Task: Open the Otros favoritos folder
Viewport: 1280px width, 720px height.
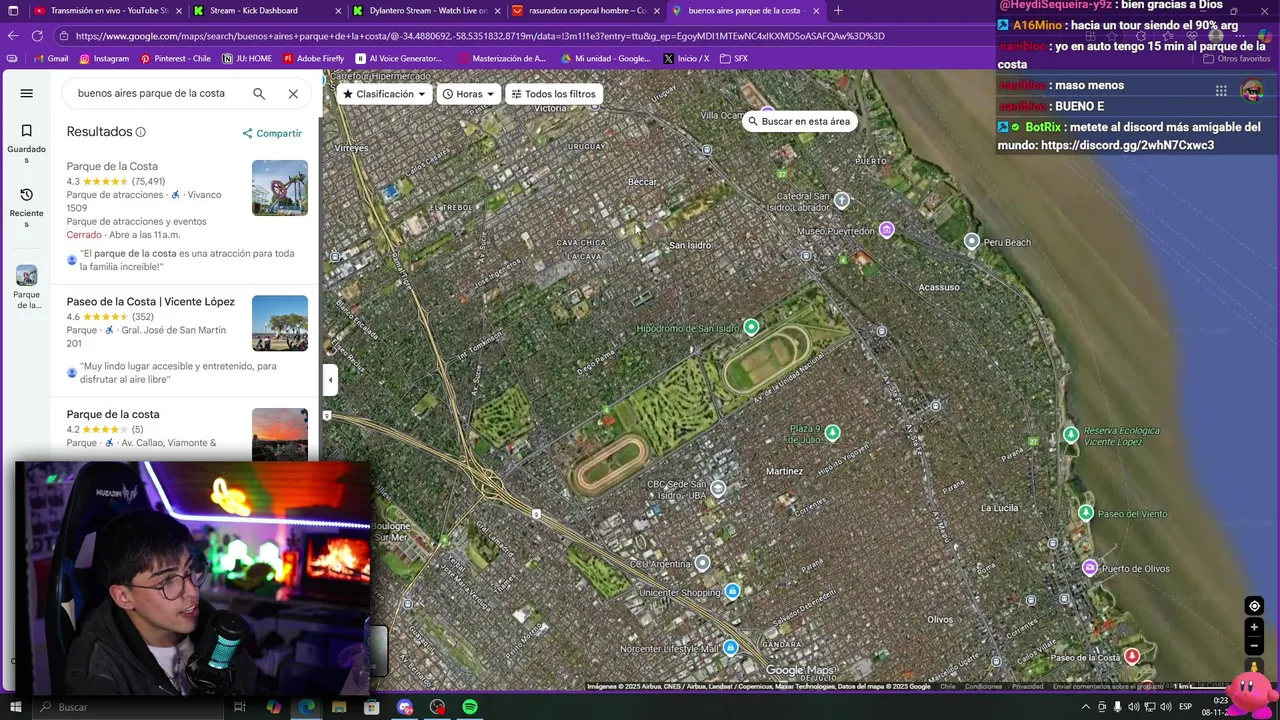Action: click(1236, 59)
